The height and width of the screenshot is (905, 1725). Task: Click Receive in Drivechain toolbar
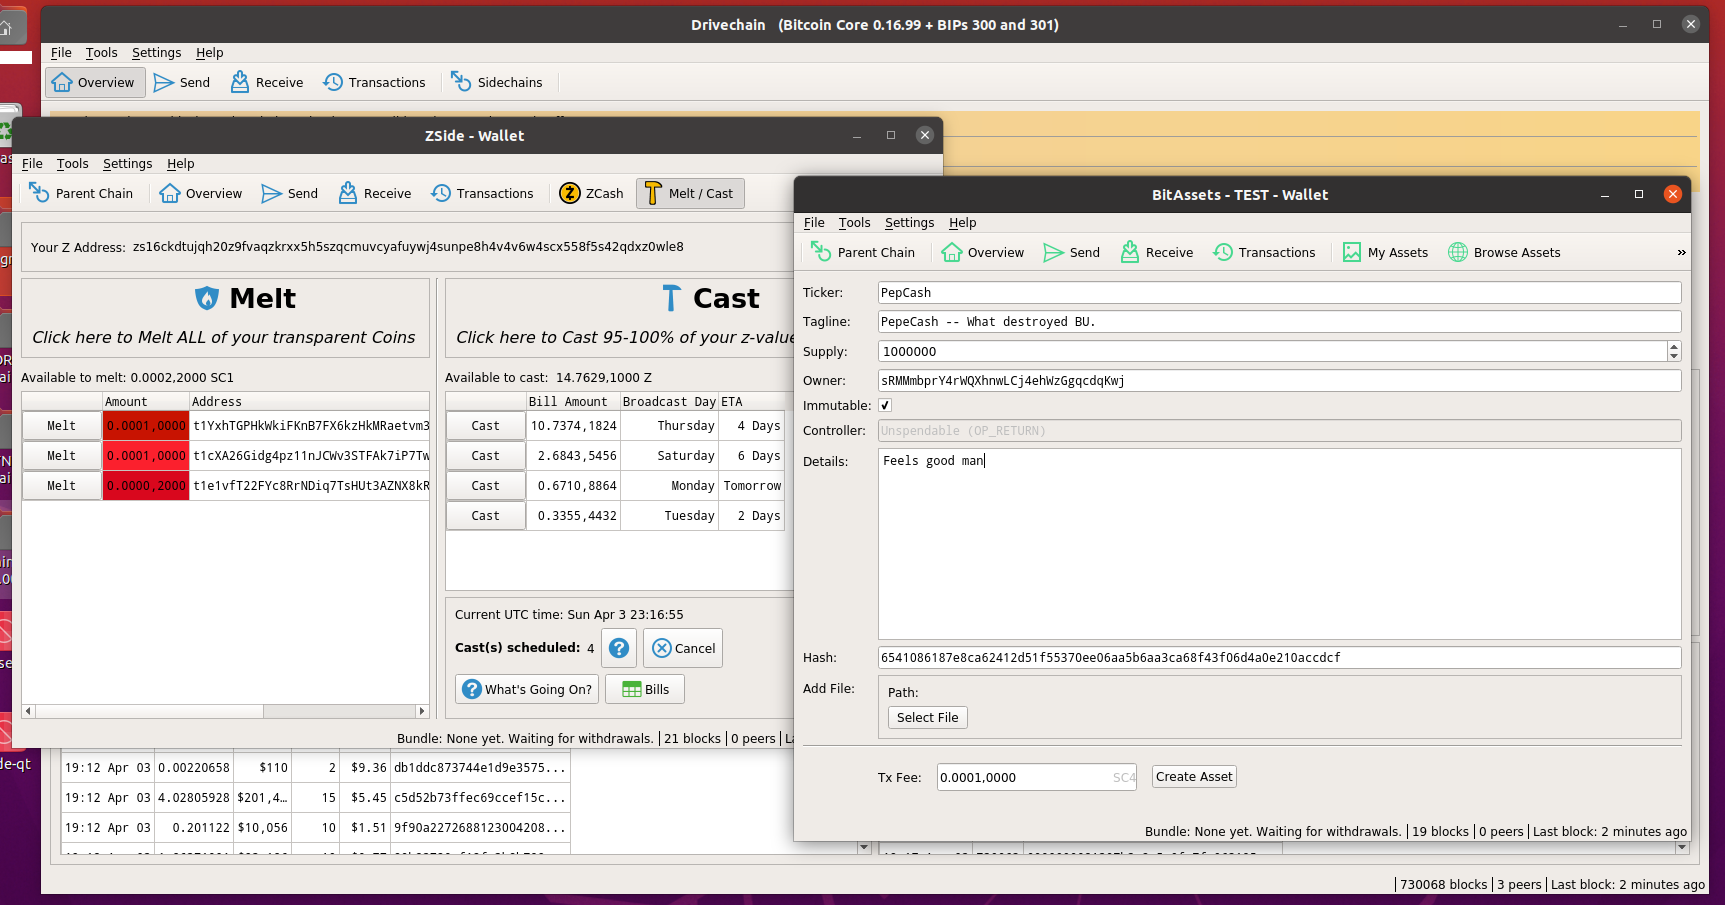(x=267, y=82)
